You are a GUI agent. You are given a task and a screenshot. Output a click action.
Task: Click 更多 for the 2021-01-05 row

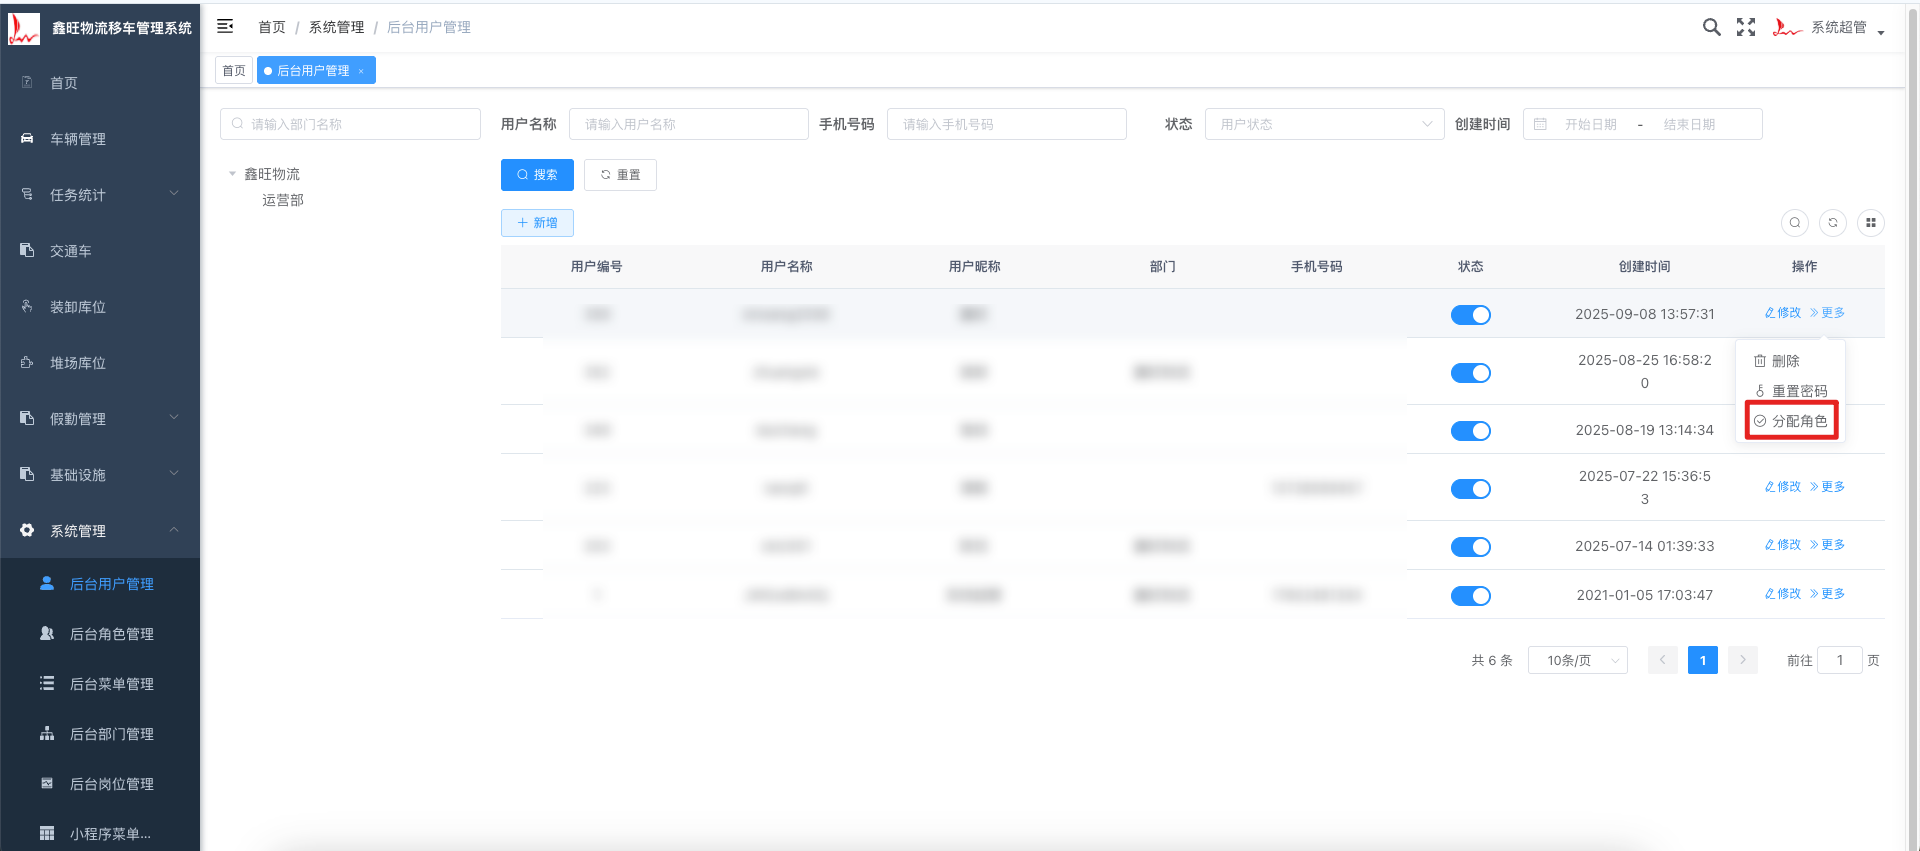1827,594
